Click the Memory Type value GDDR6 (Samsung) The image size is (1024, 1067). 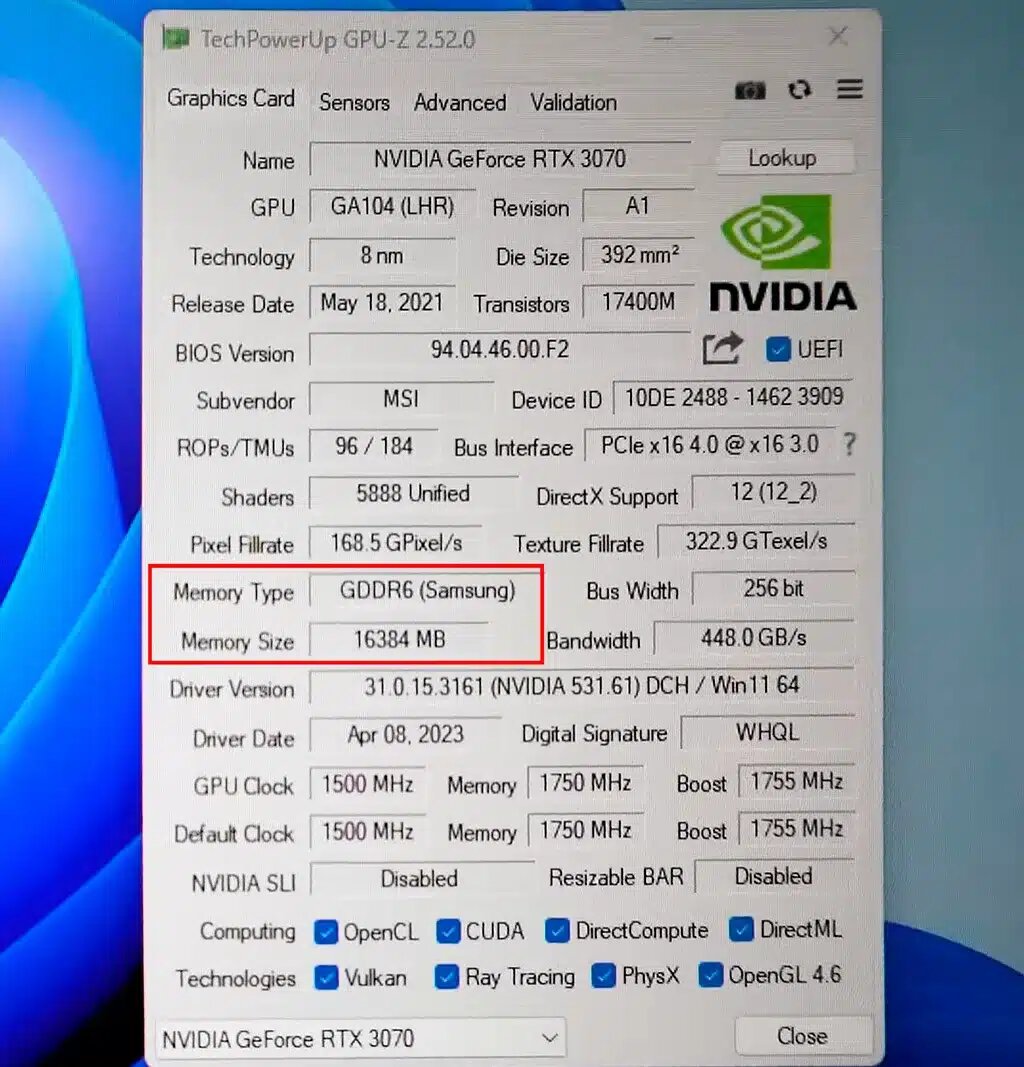[427, 590]
